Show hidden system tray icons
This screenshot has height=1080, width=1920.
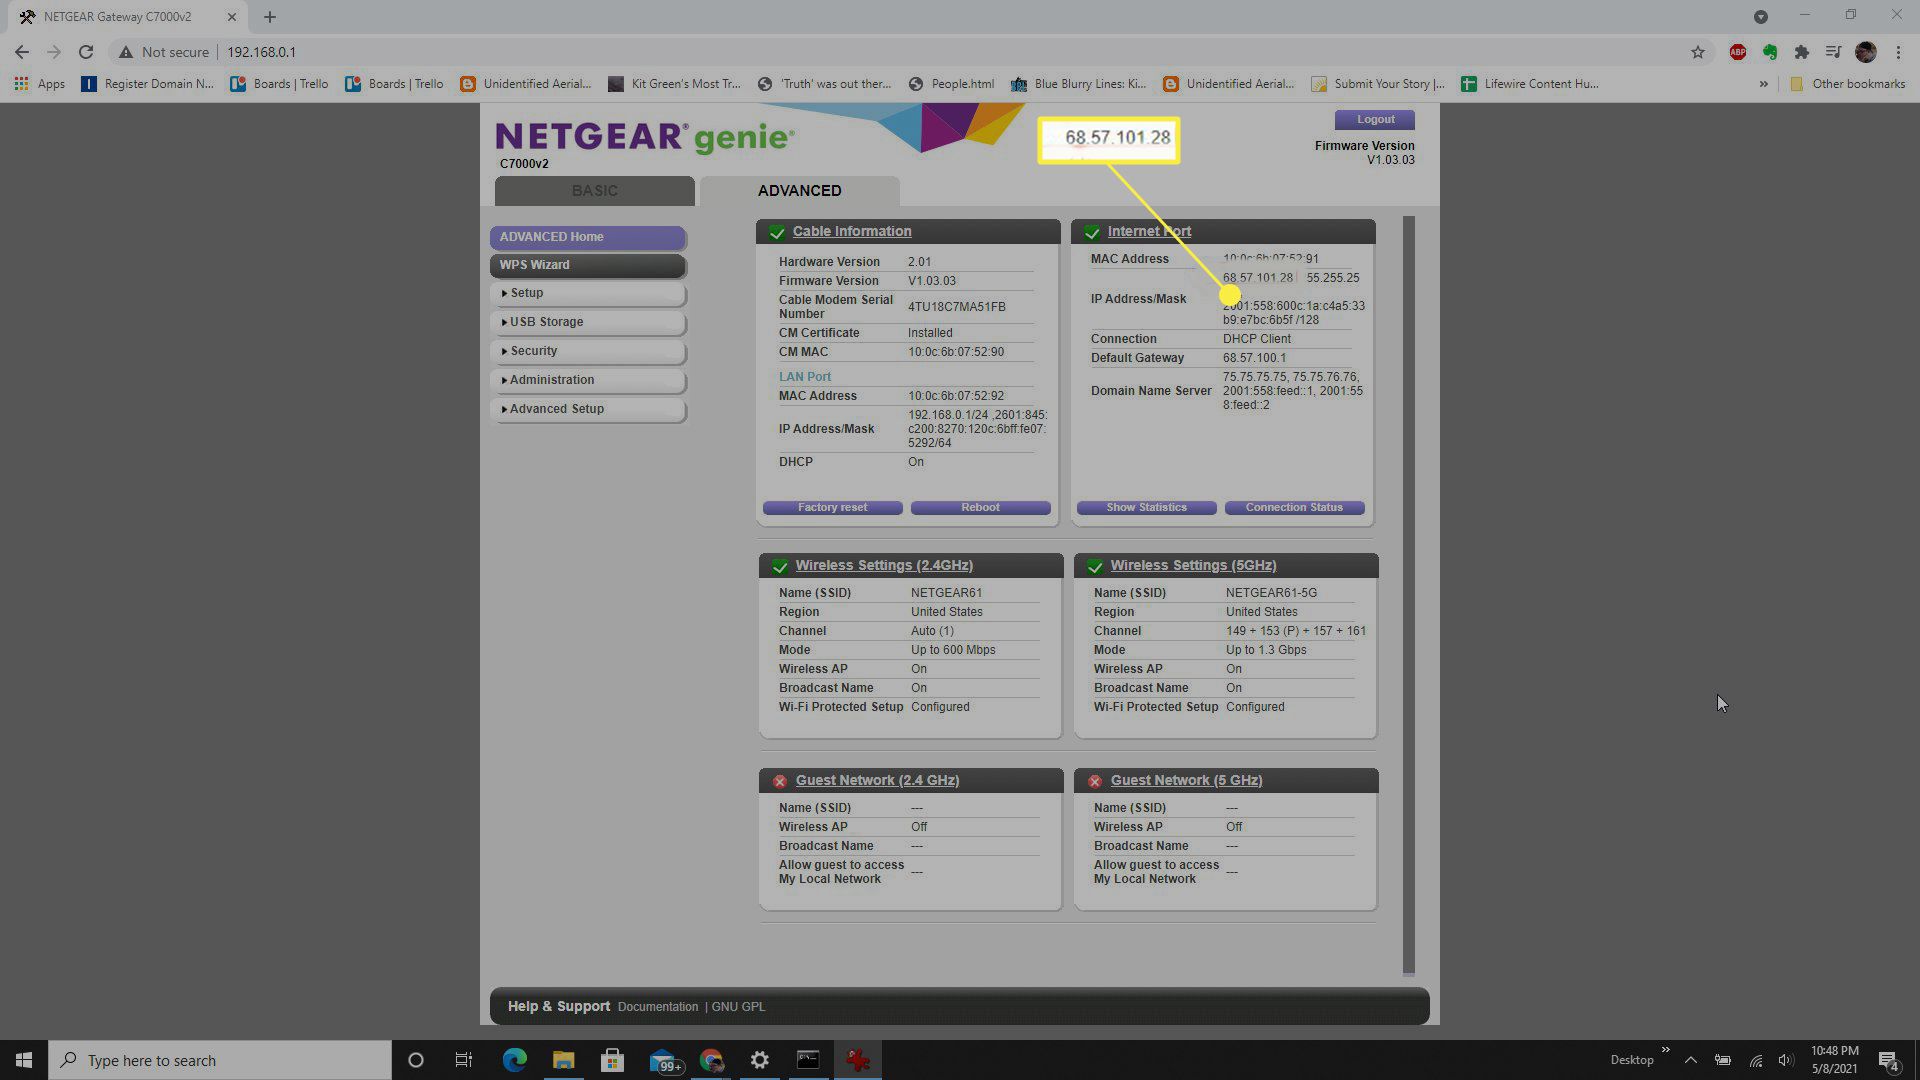coord(1690,1060)
